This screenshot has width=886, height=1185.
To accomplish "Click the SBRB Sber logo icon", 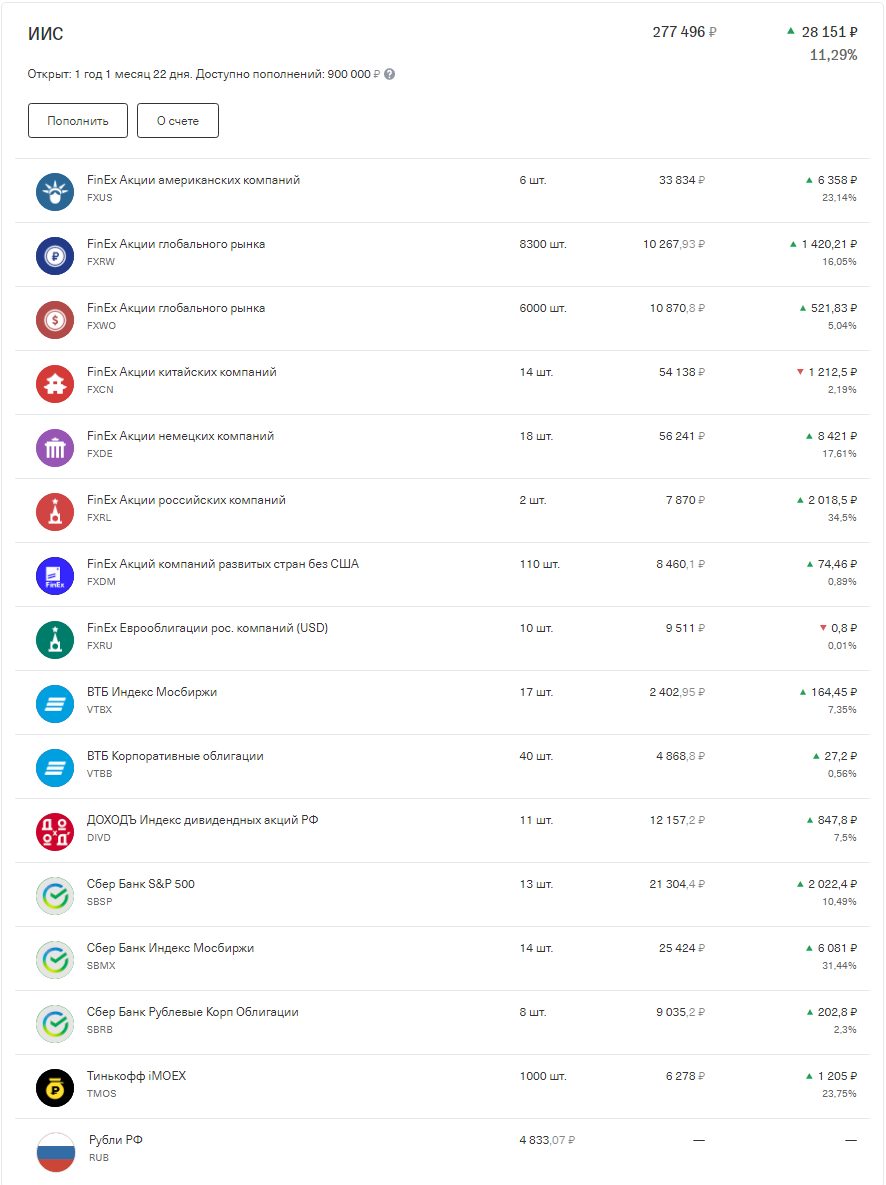I will [x=55, y=1024].
